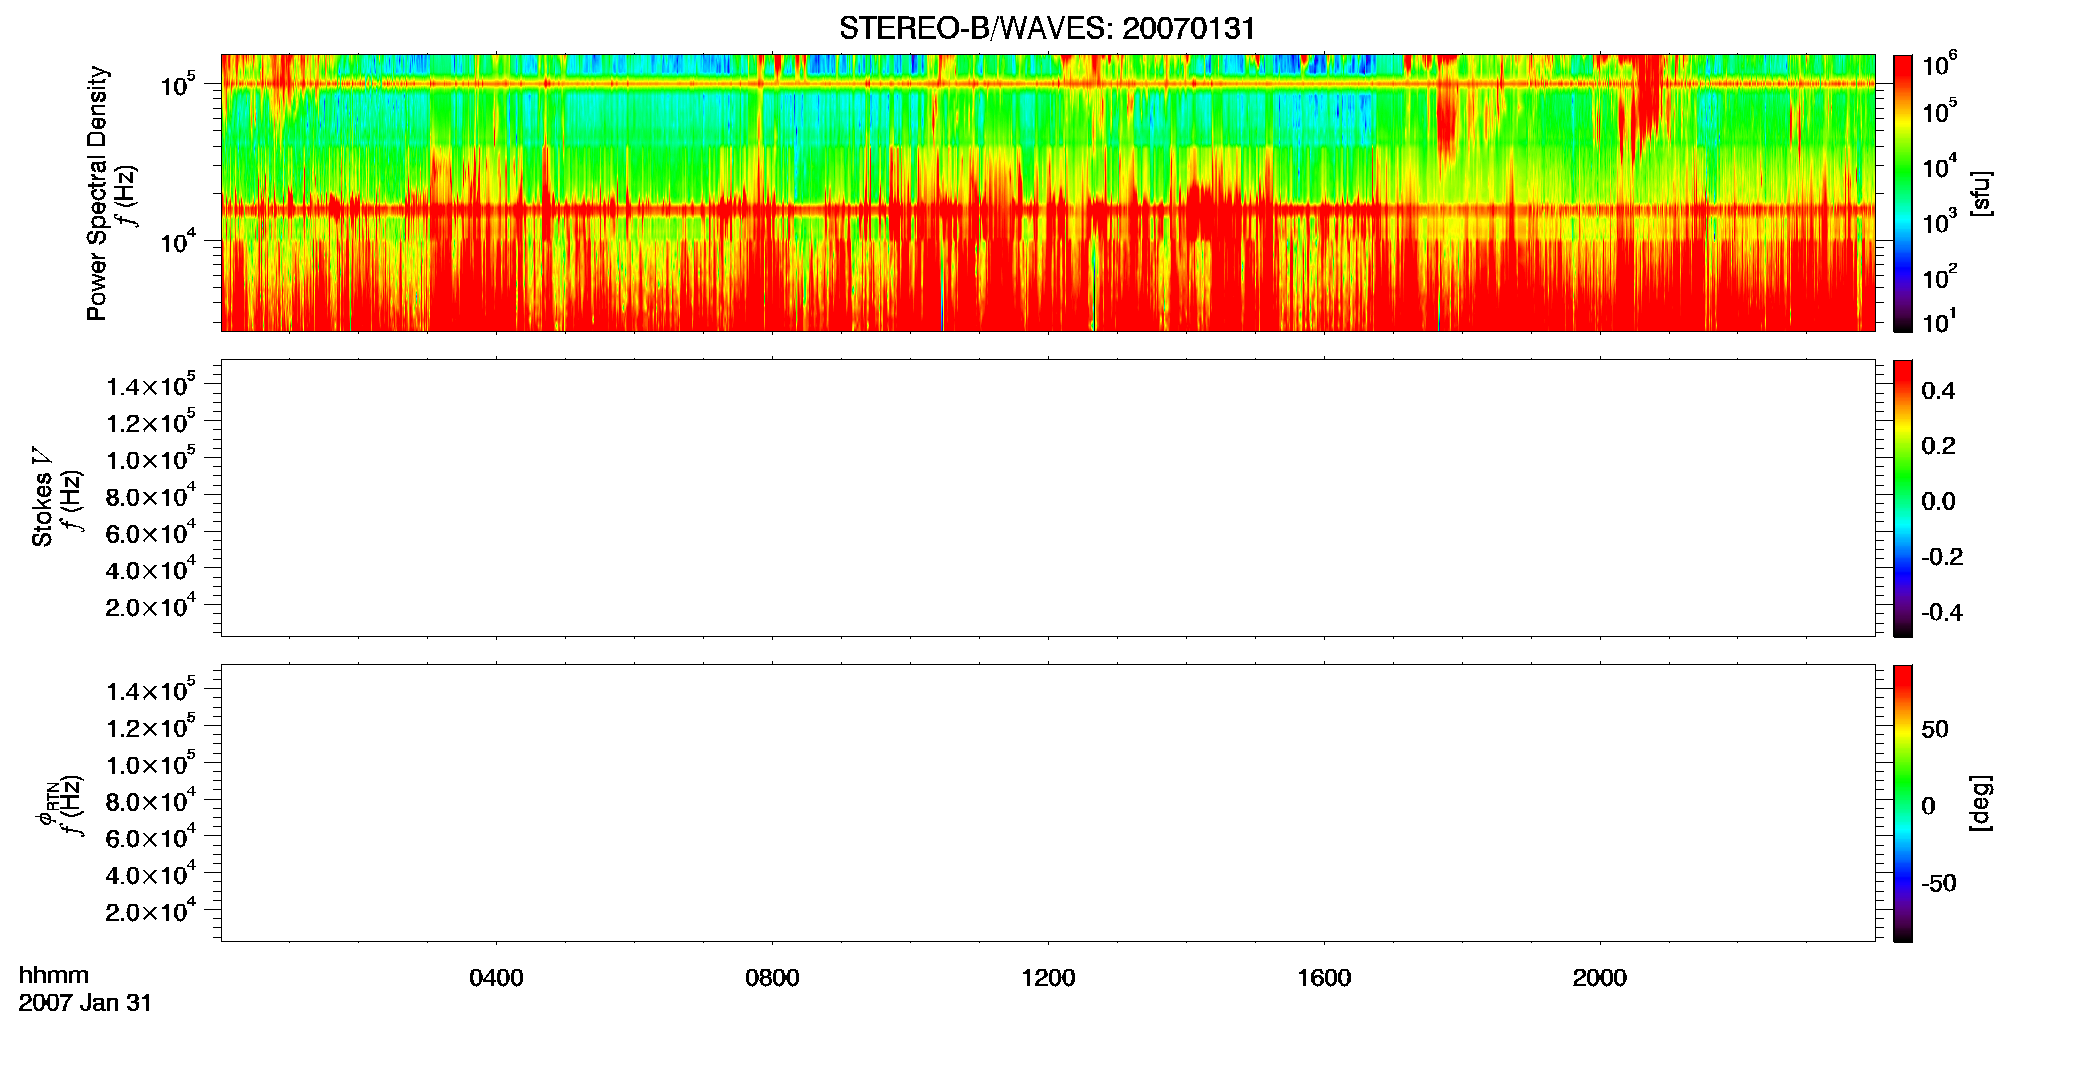The image size is (2096, 1080).
Task: Click the 2007 Jan 31 date label
Action: [85, 1003]
